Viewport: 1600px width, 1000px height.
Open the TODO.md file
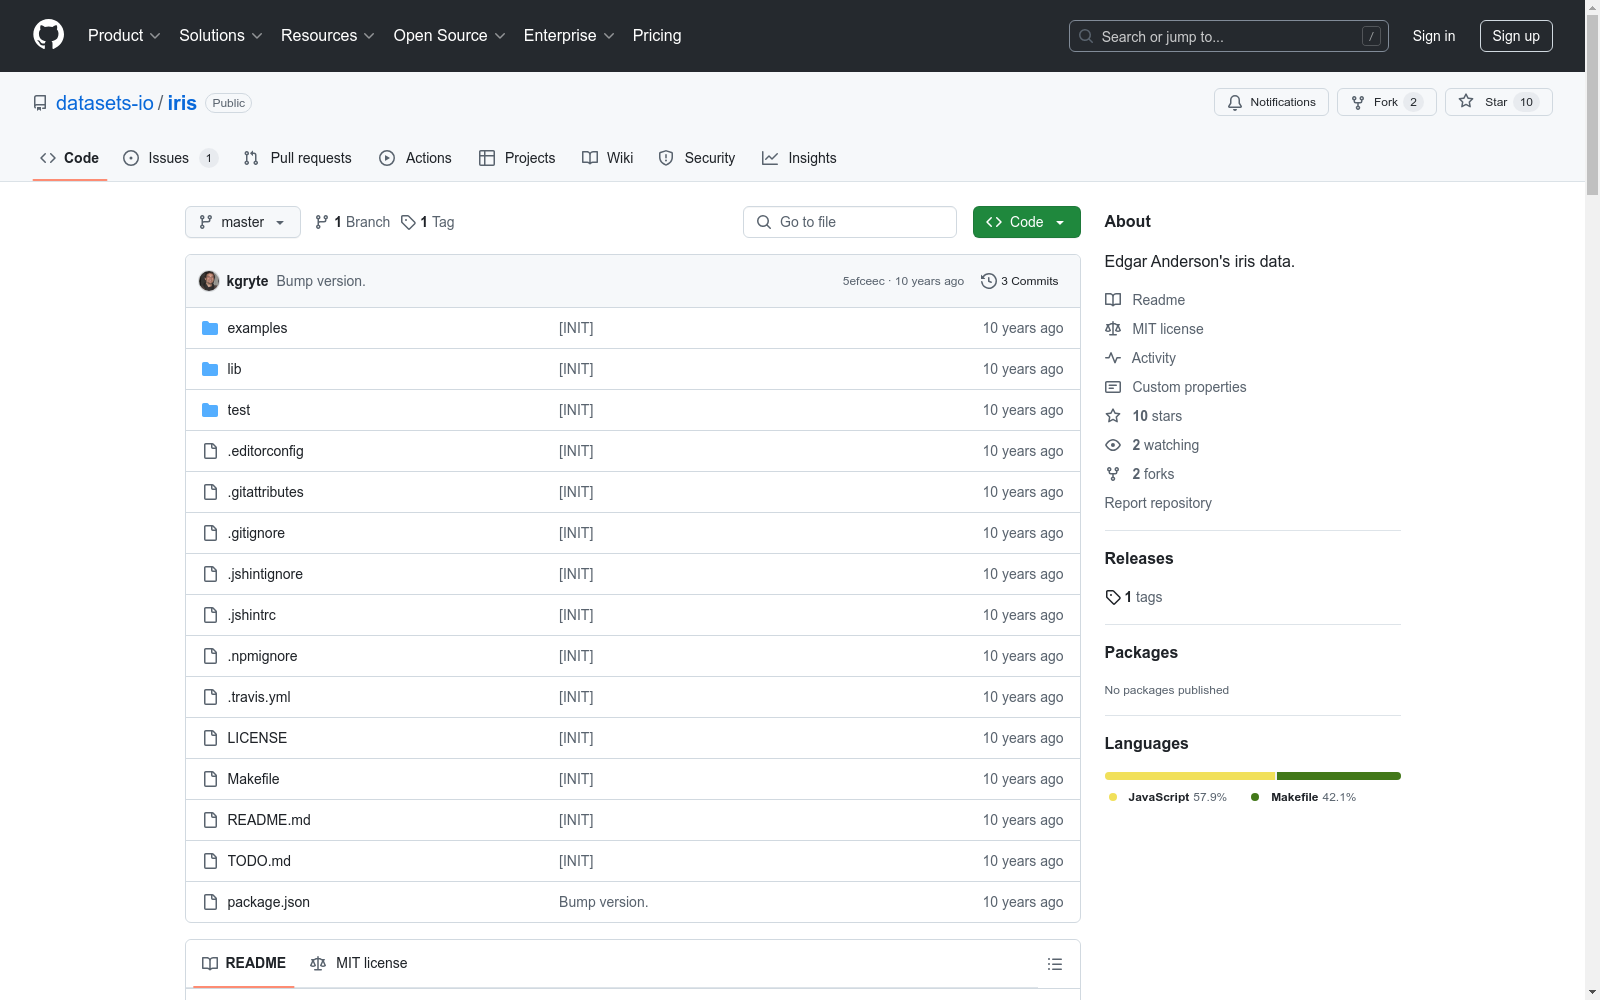259,861
